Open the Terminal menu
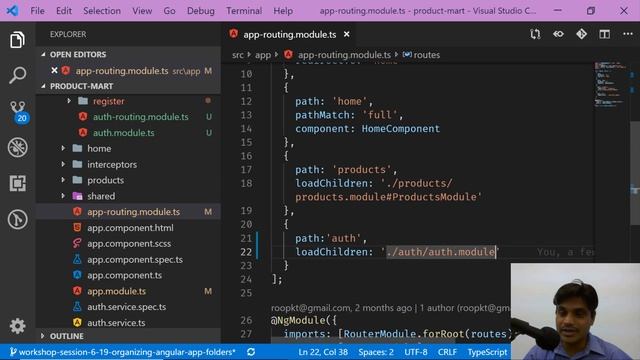 pyautogui.click(x=244, y=11)
